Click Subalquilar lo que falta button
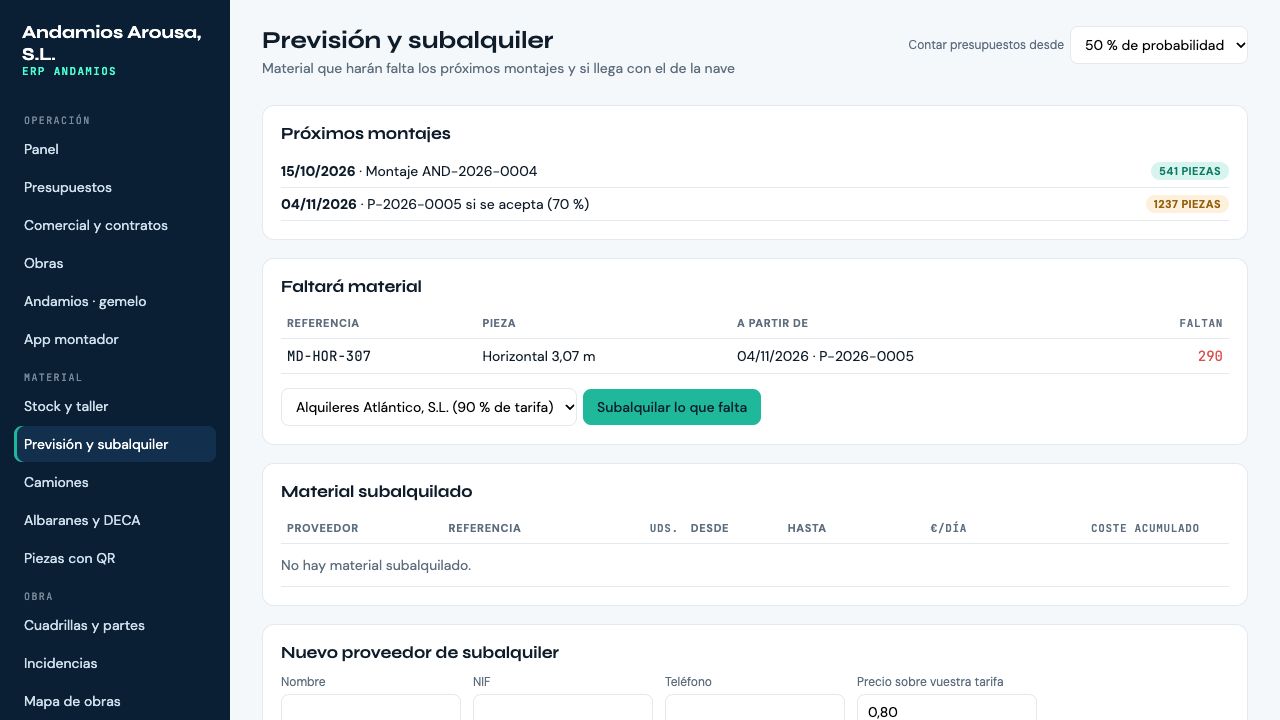The height and width of the screenshot is (720, 1280). tap(672, 407)
